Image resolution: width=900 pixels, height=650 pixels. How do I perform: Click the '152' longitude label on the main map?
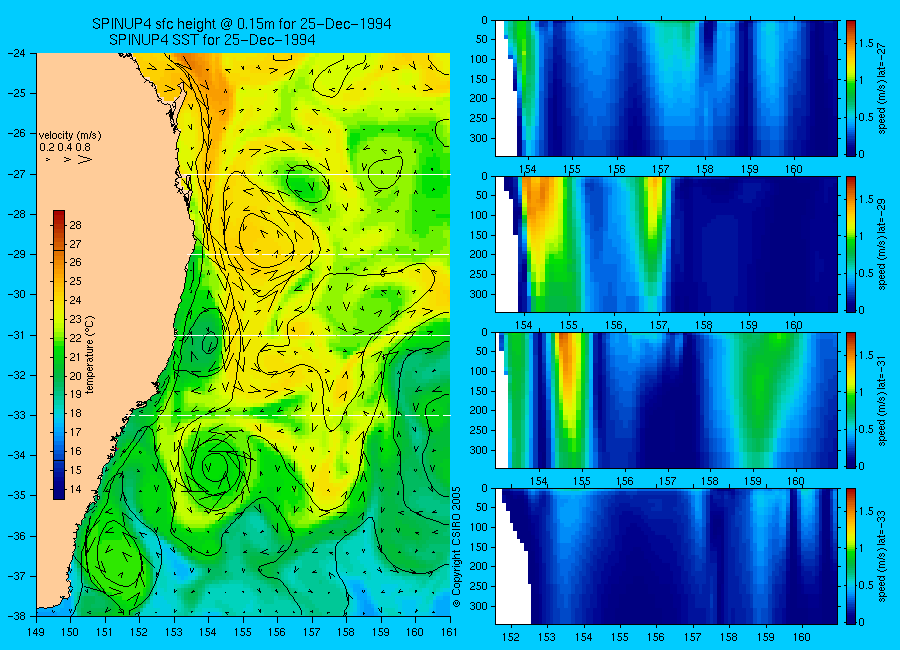(139, 632)
